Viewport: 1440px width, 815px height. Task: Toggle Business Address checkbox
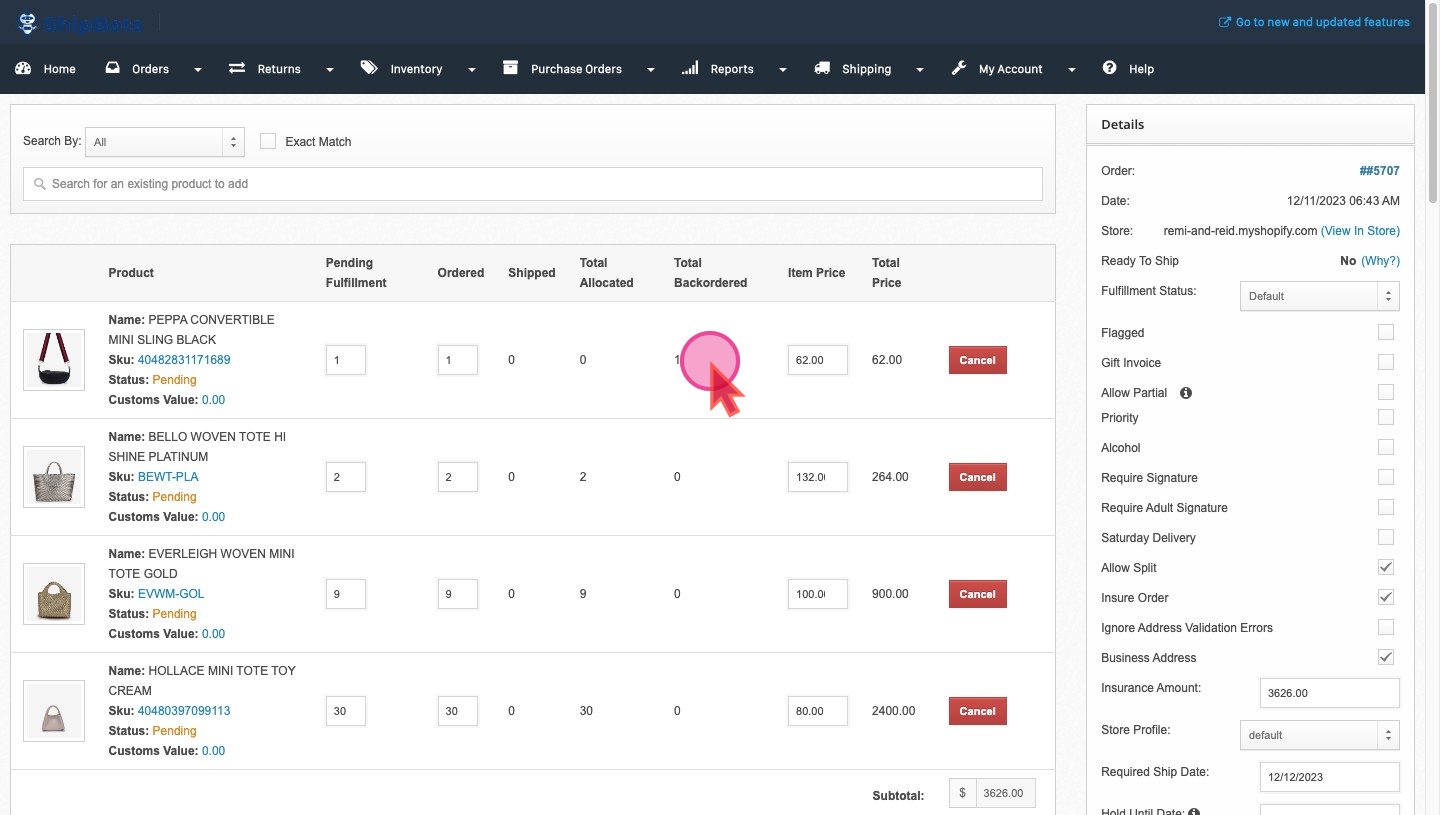coord(1386,657)
